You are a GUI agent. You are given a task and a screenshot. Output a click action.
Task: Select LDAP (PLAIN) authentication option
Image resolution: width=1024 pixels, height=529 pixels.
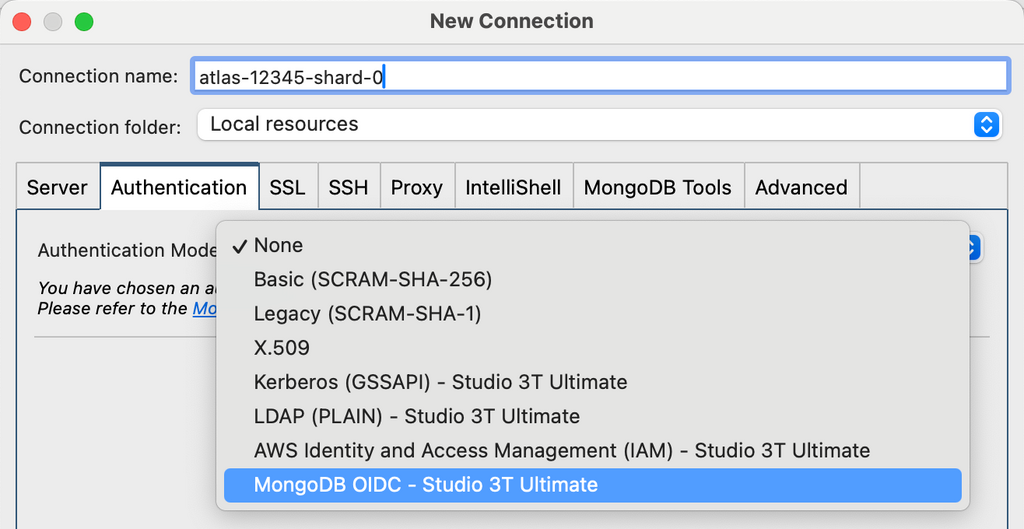416,416
